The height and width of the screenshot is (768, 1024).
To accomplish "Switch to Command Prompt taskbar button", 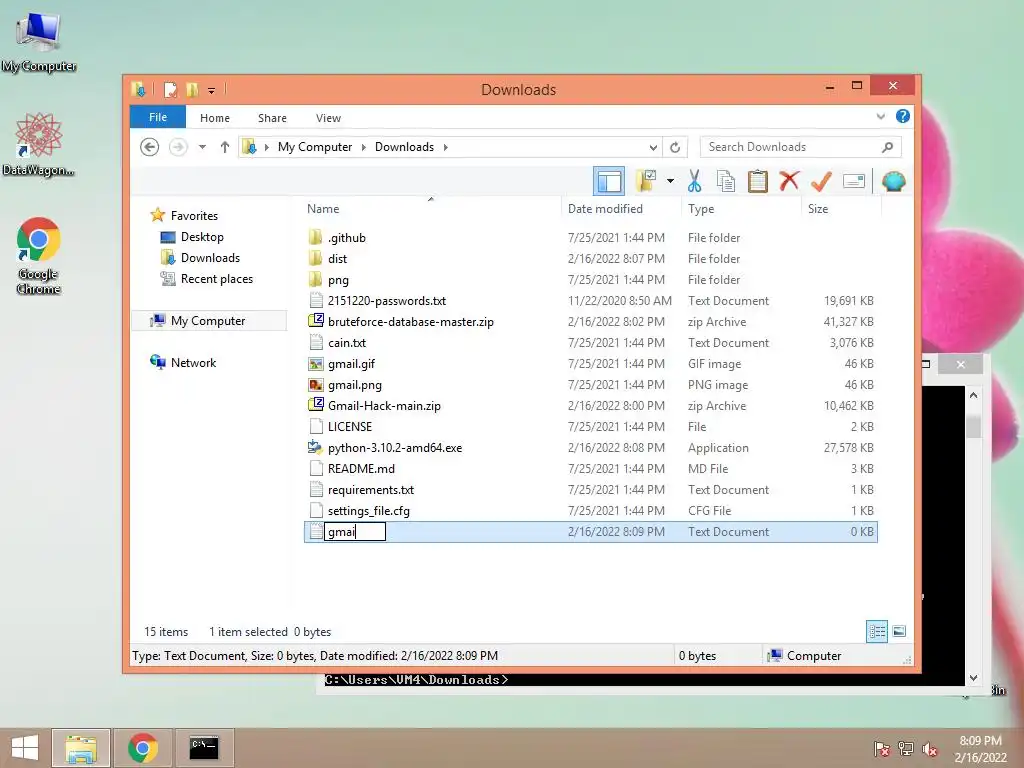I will (203, 748).
